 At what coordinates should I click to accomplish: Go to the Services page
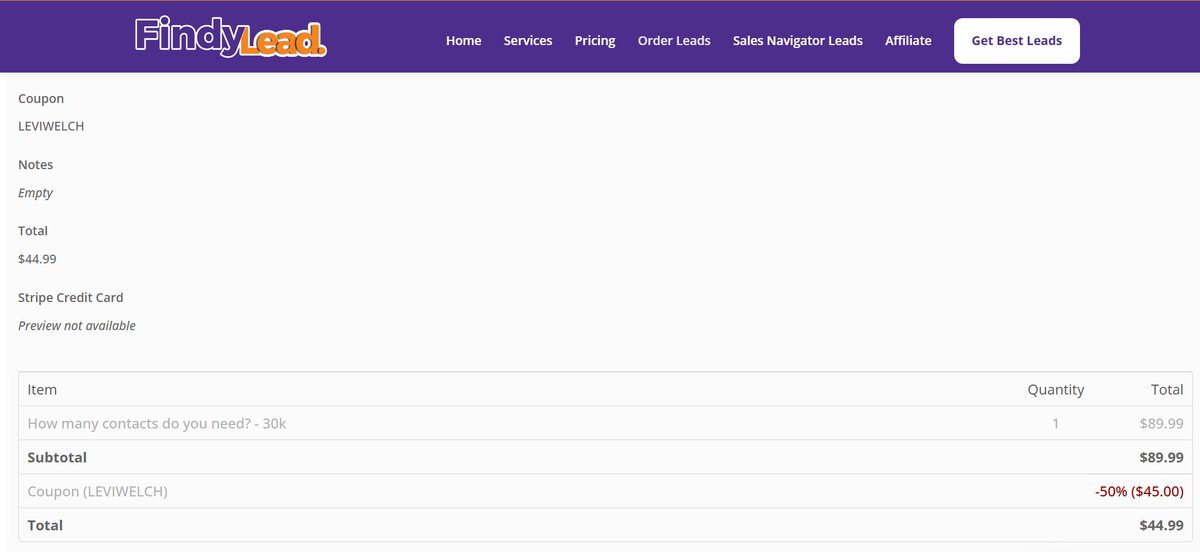(x=528, y=41)
